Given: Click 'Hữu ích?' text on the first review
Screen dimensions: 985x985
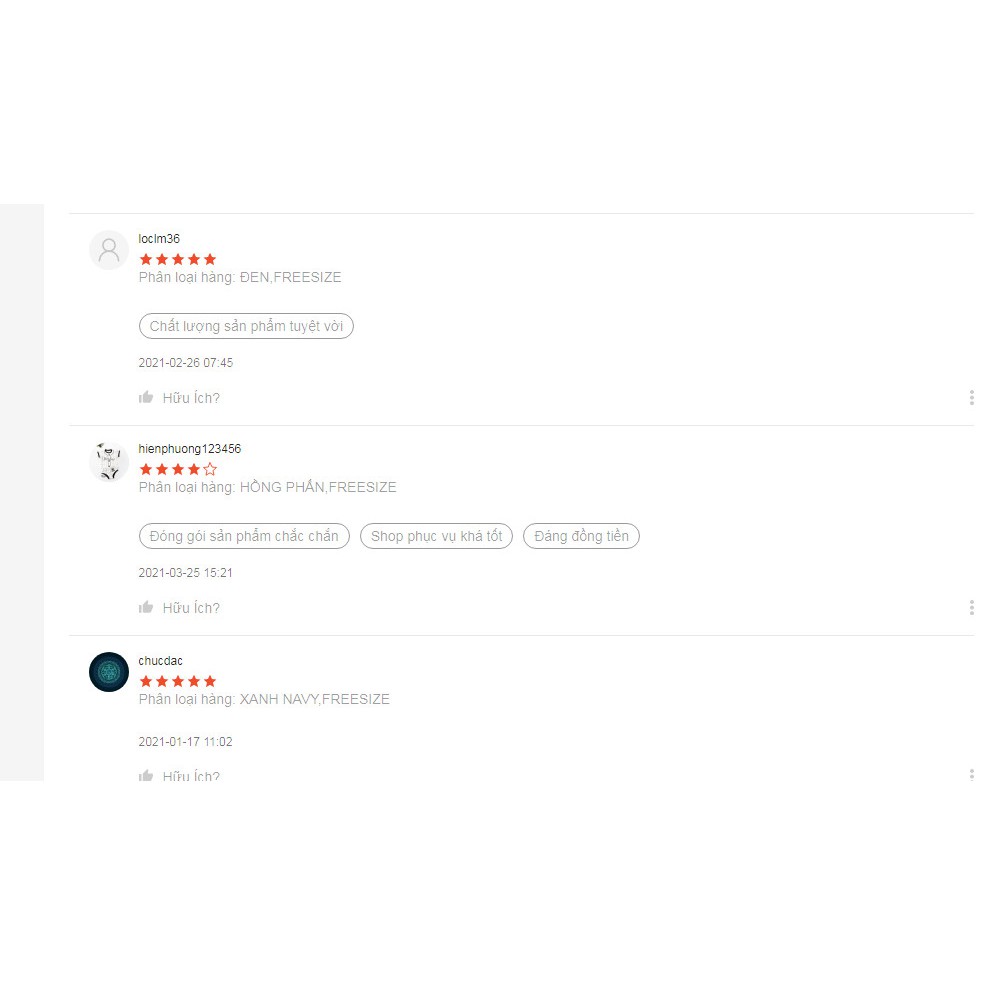Looking at the screenshot, I should 191,398.
